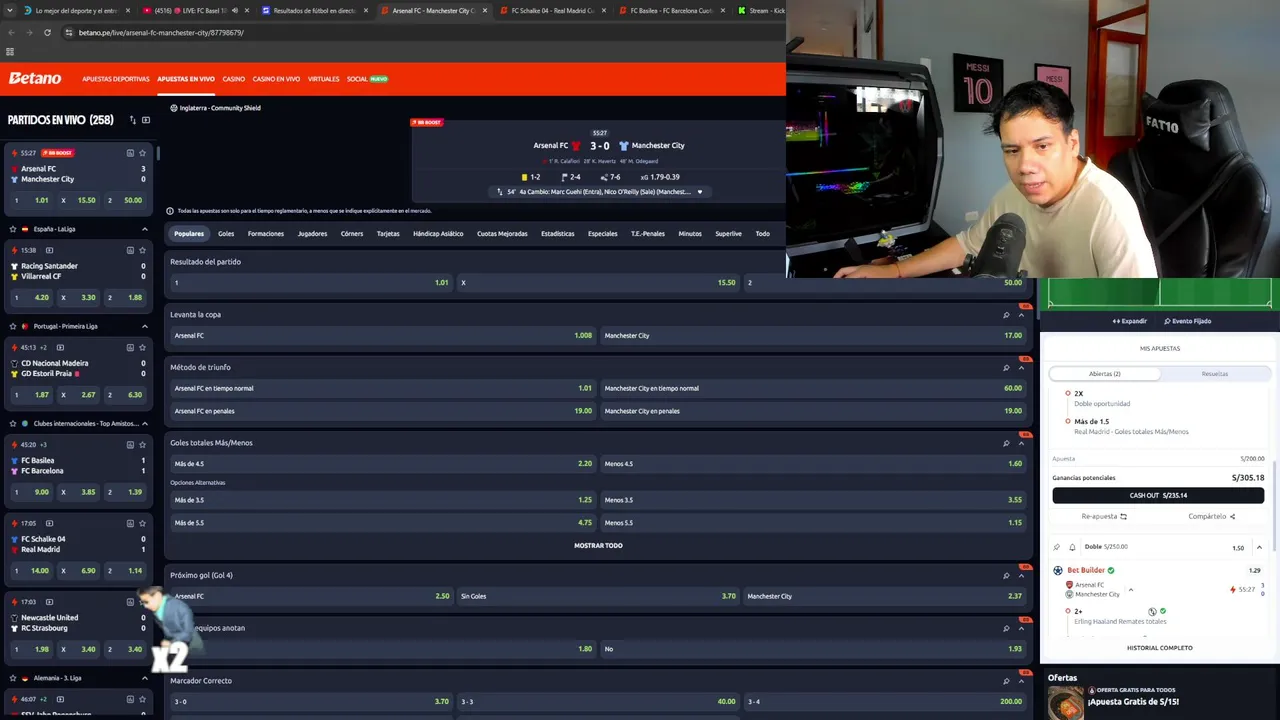This screenshot has width=1280, height=720.
Task: Pin the Próximo gol market
Action: click(1006, 576)
